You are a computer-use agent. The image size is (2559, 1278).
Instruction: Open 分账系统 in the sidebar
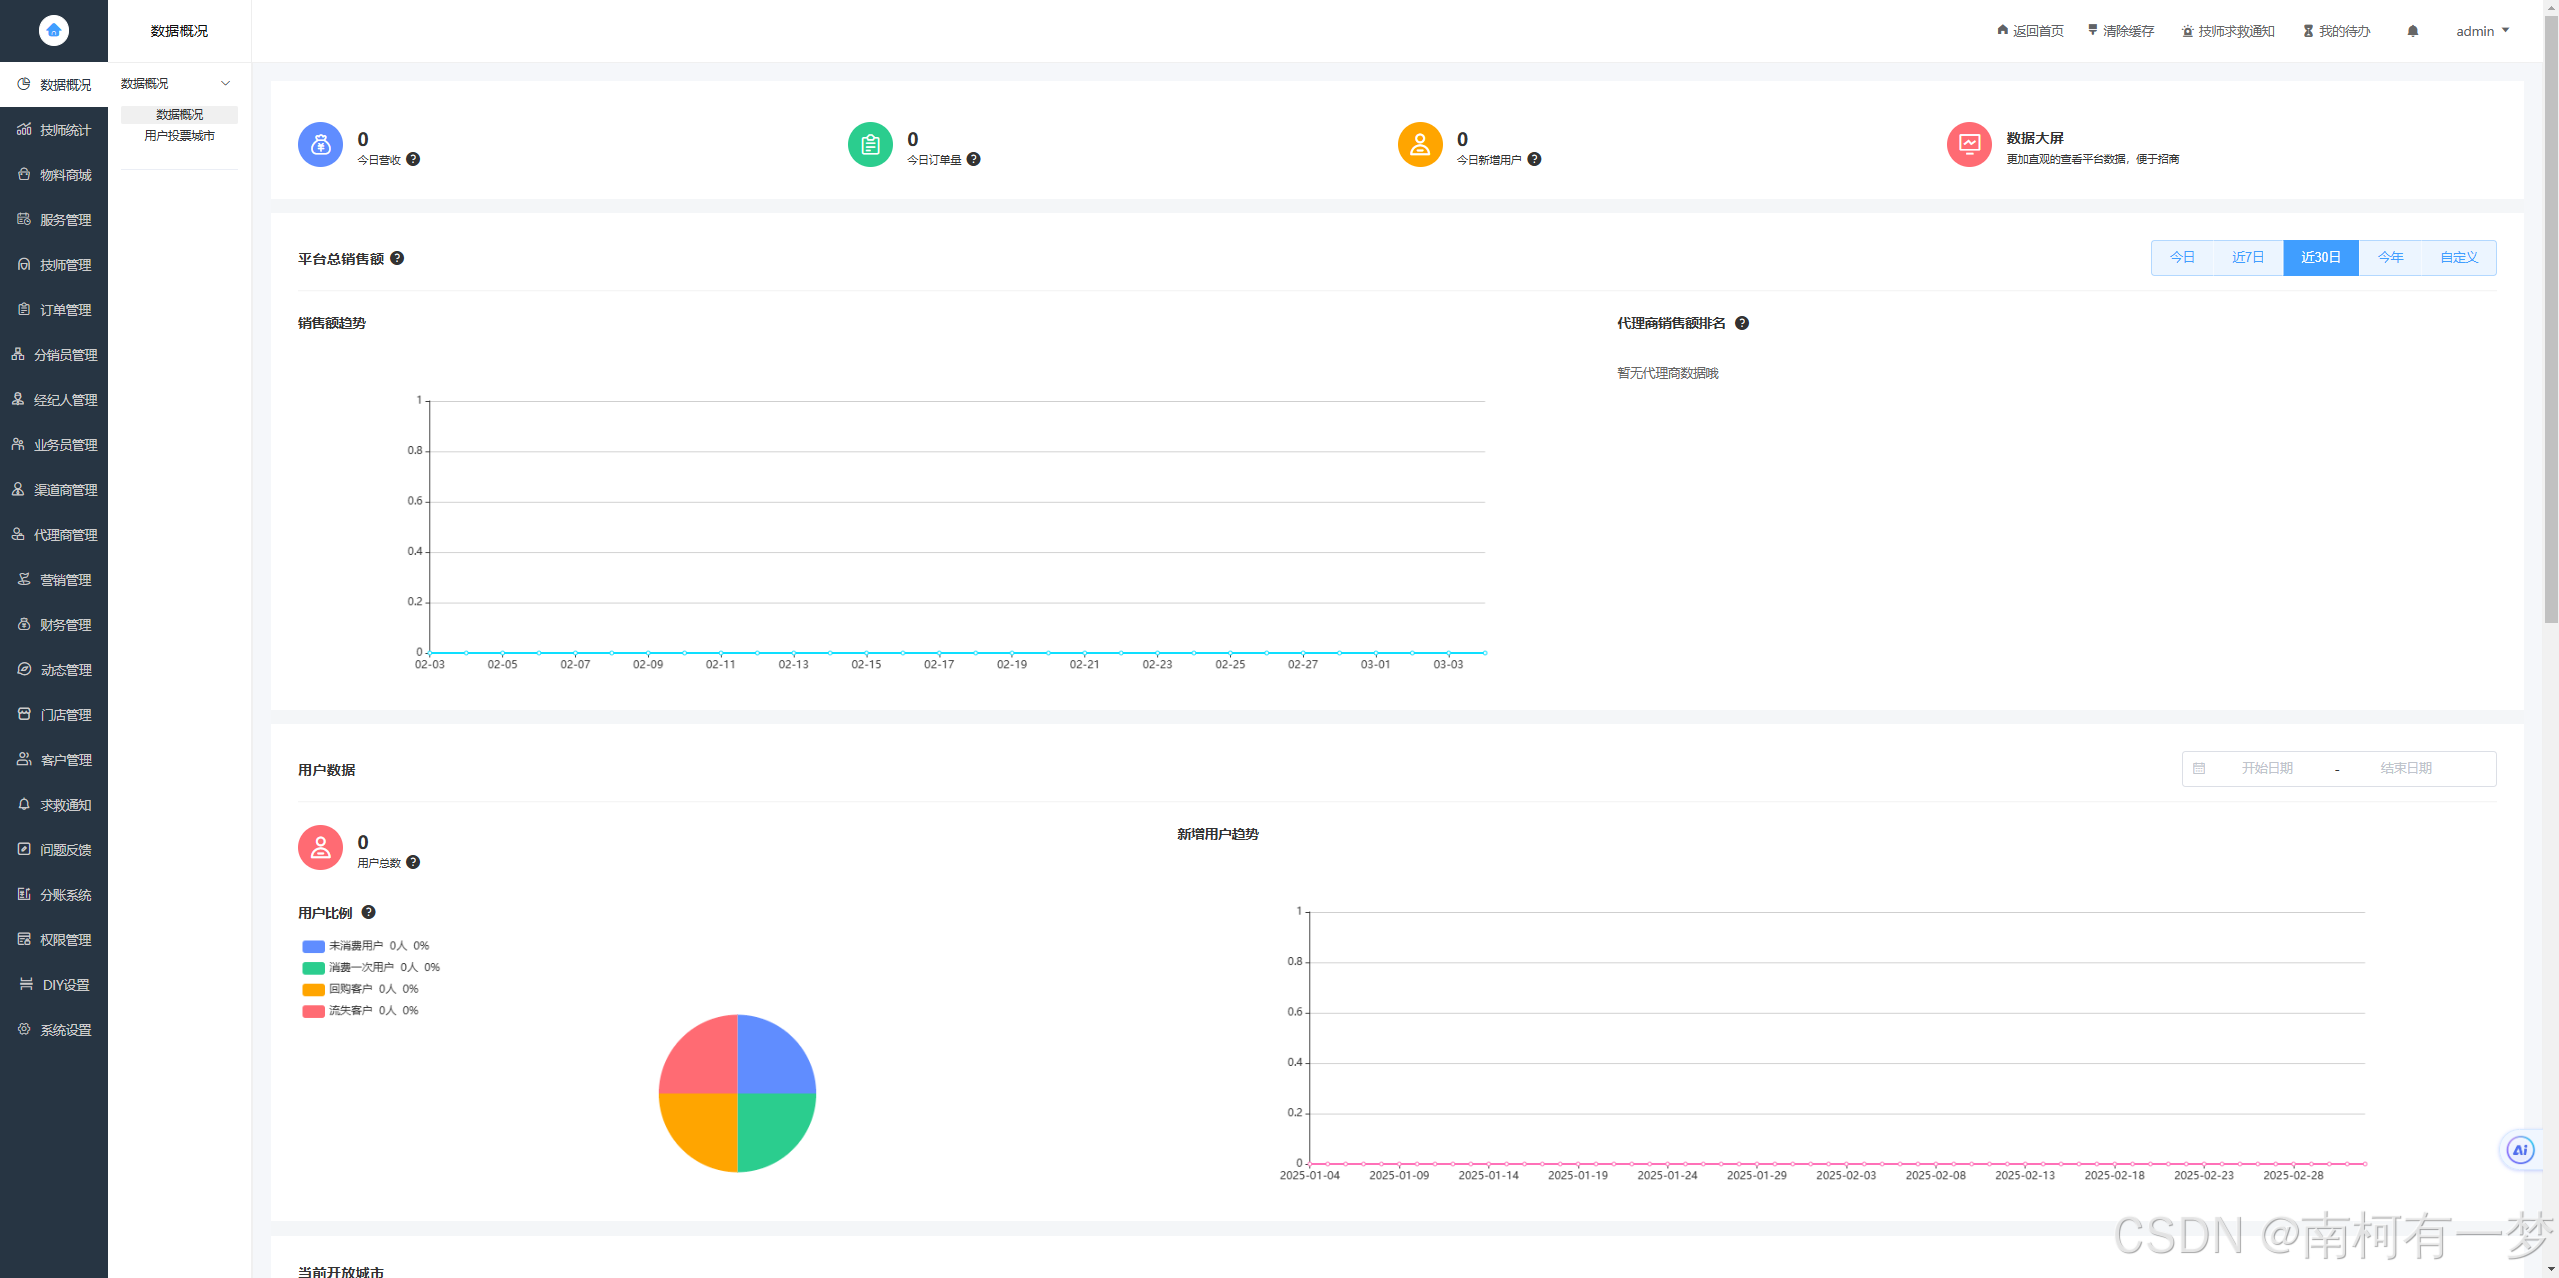[54, 895]
